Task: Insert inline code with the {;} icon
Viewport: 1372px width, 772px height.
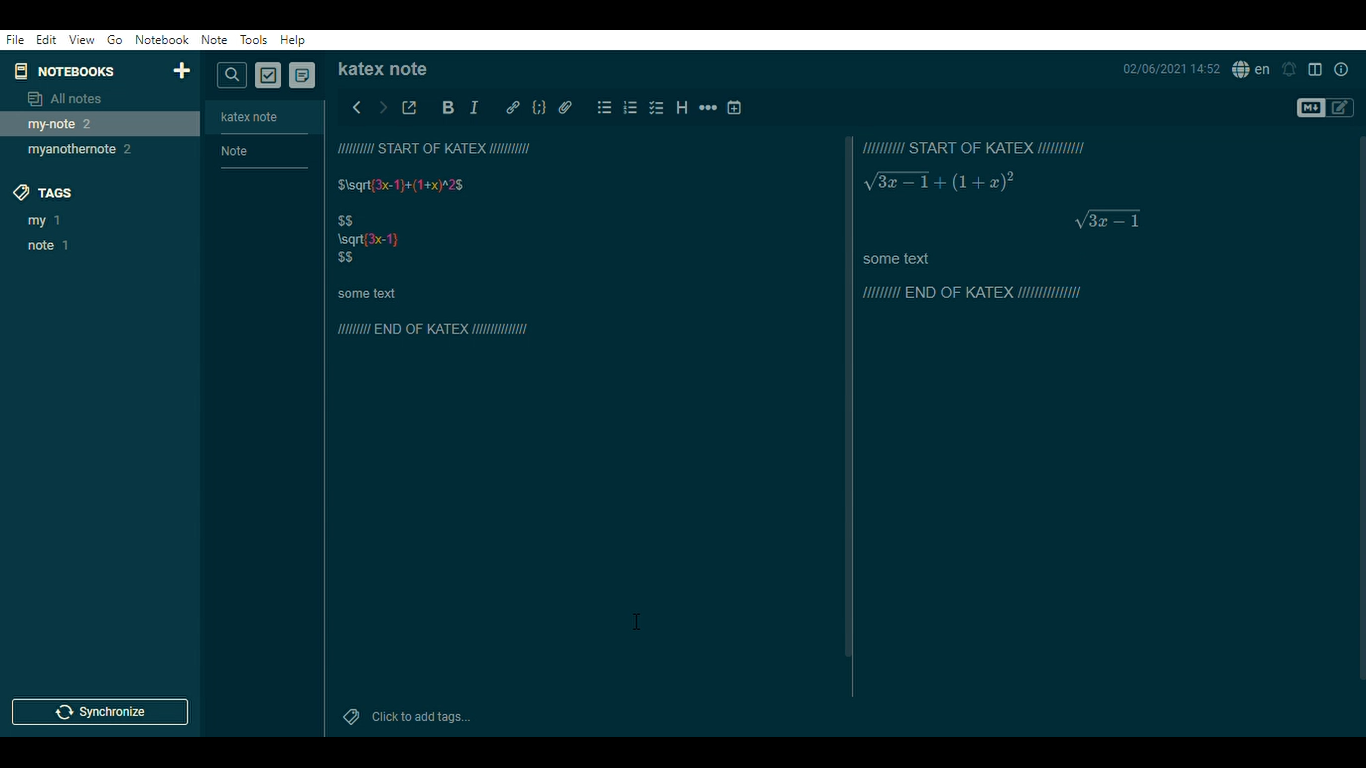Action: point(539,107)
